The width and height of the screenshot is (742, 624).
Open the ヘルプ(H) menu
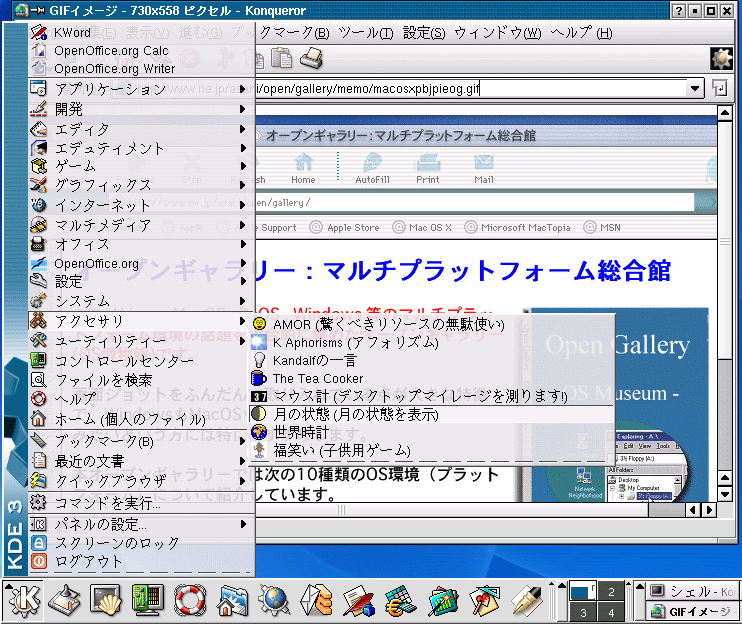[582, 33]
